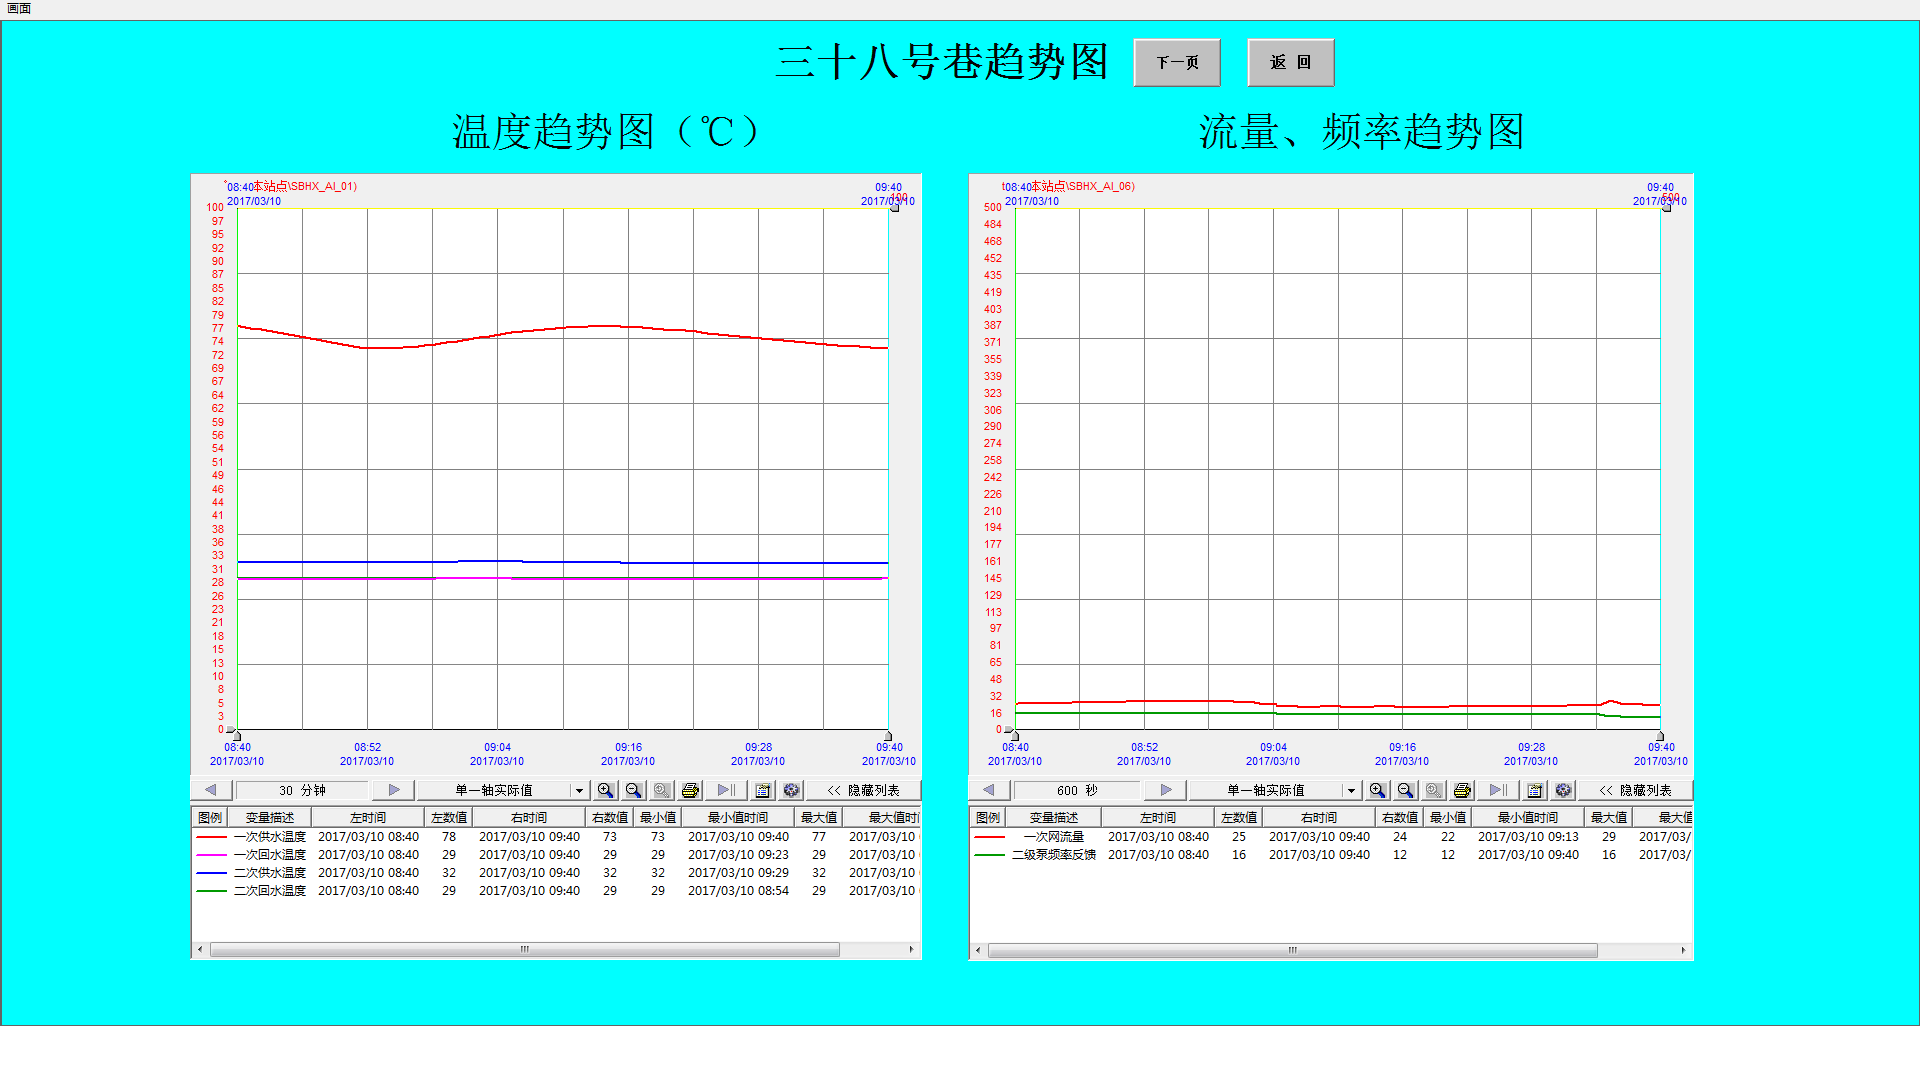This screenshot has height=1080, width=1920.
Task: Open settings gear on temperature chart toolbar
Action: [791, 790]
